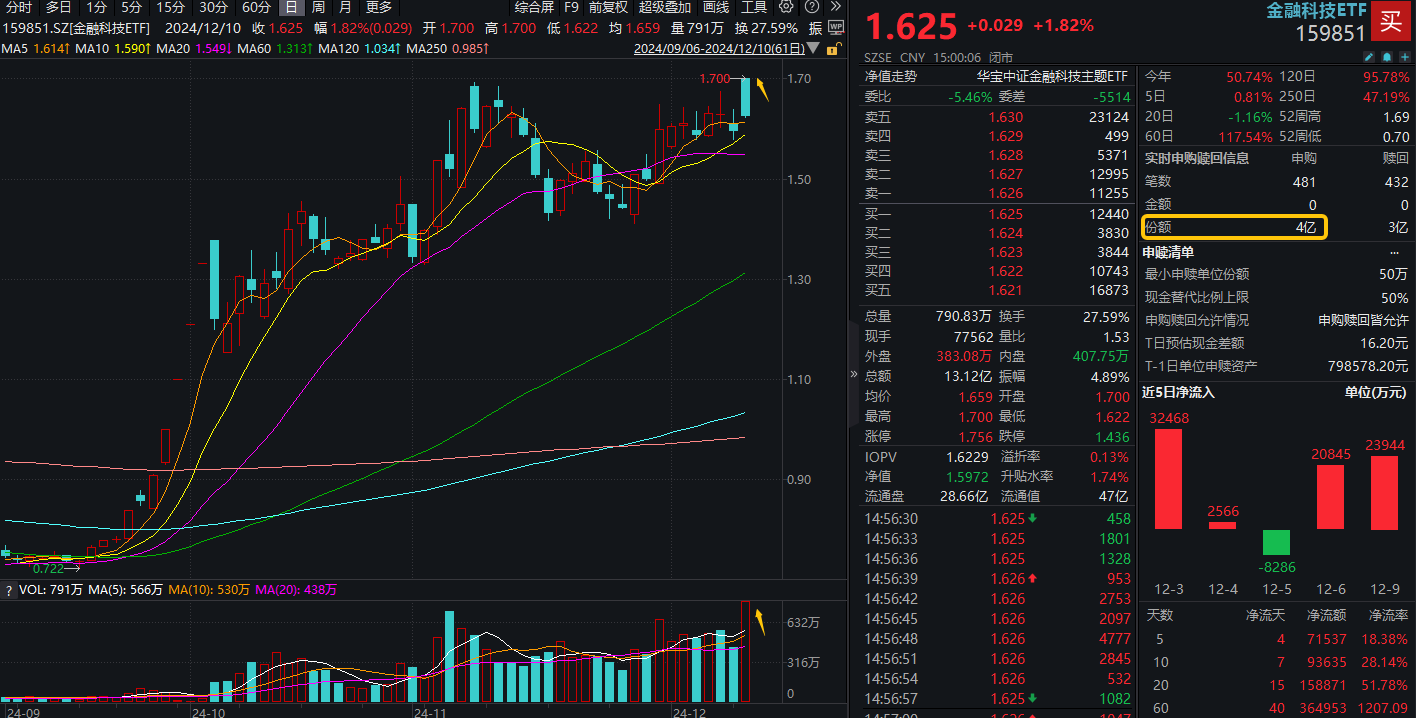
Task: Click the WP icon beside the 振 indicator
Action: (x=836, y=27)
